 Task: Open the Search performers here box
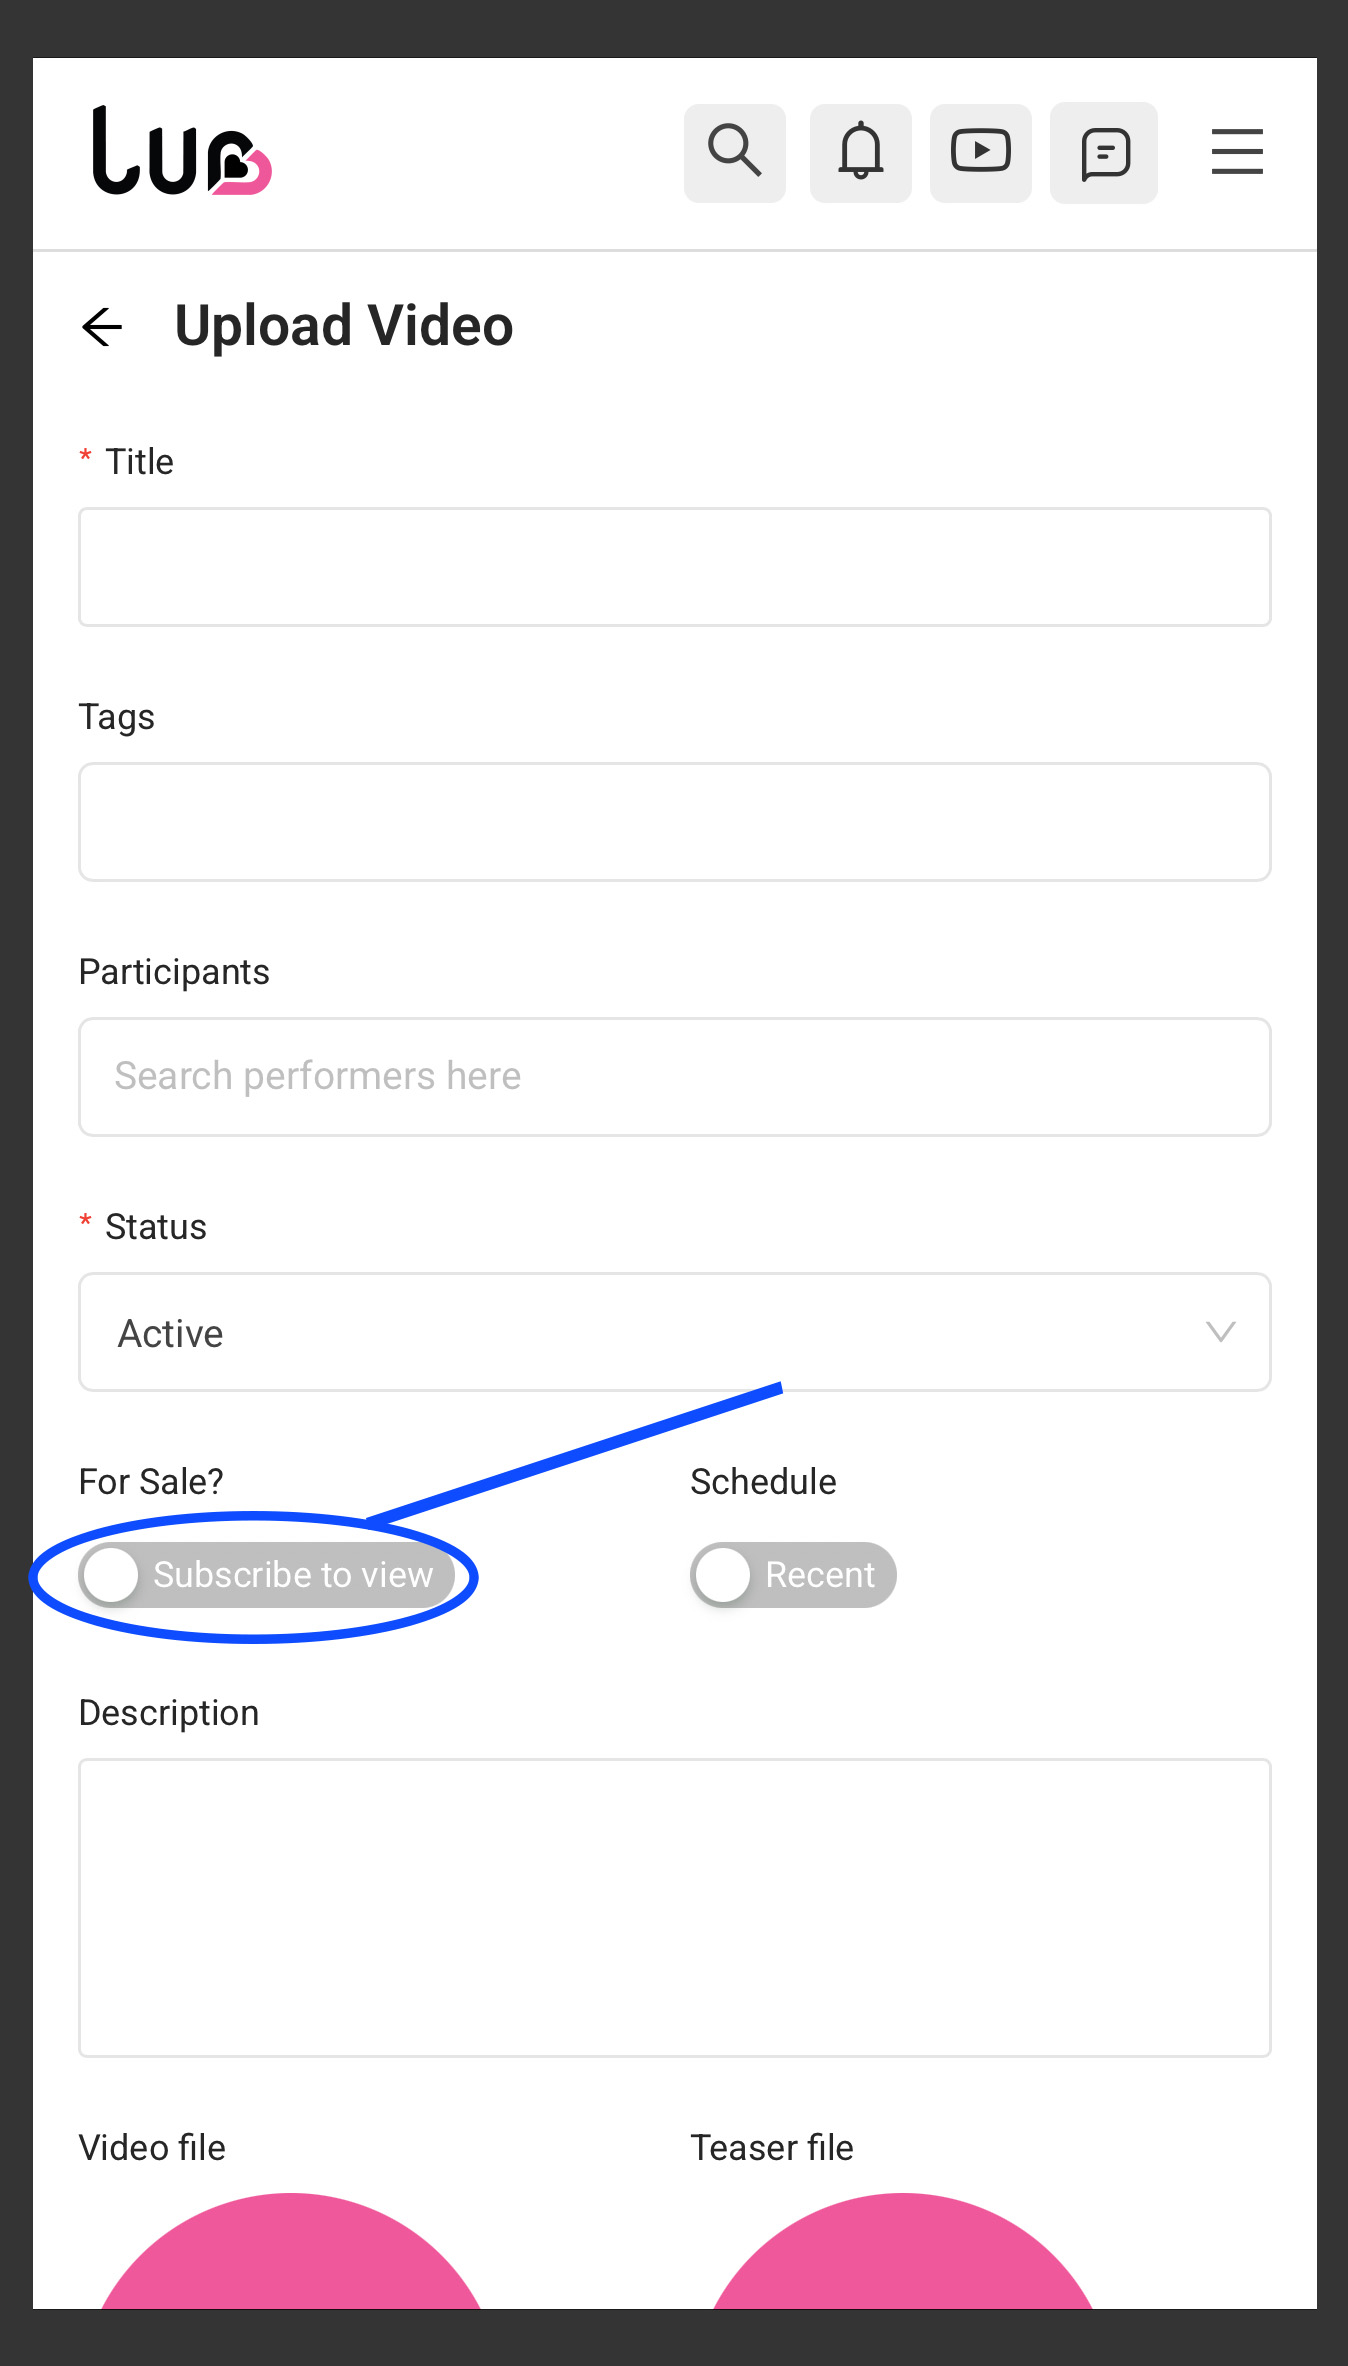tap(675, 1077)
